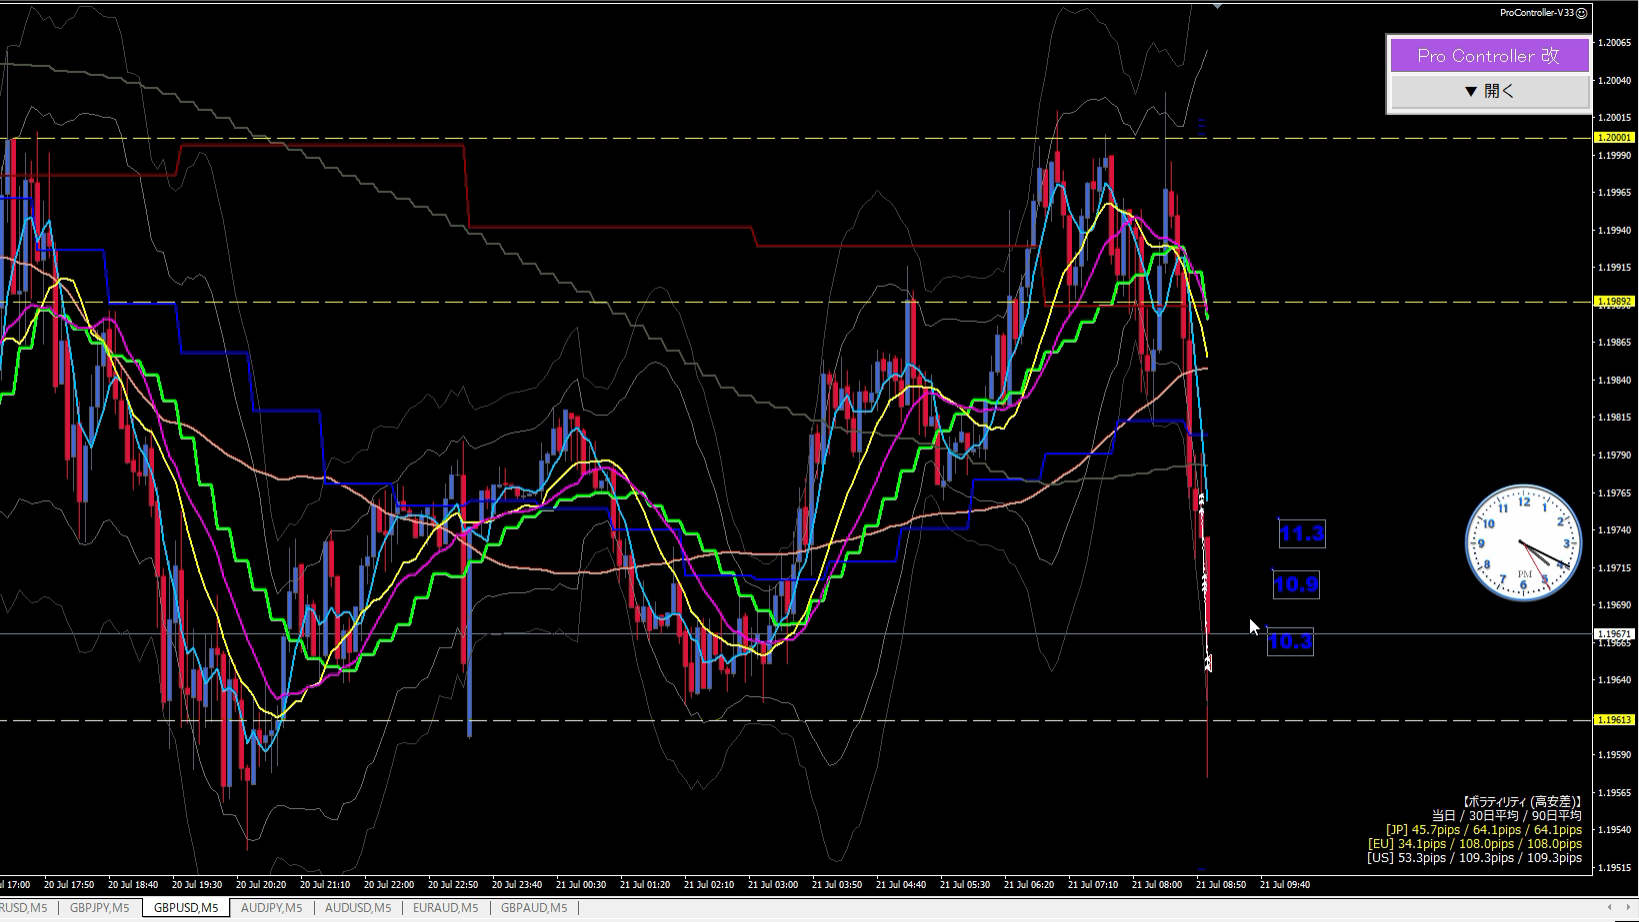This screenshot has height=922, width=1639.
Task: Click the 1.20065 price scale value
Action: (1615, 43)
